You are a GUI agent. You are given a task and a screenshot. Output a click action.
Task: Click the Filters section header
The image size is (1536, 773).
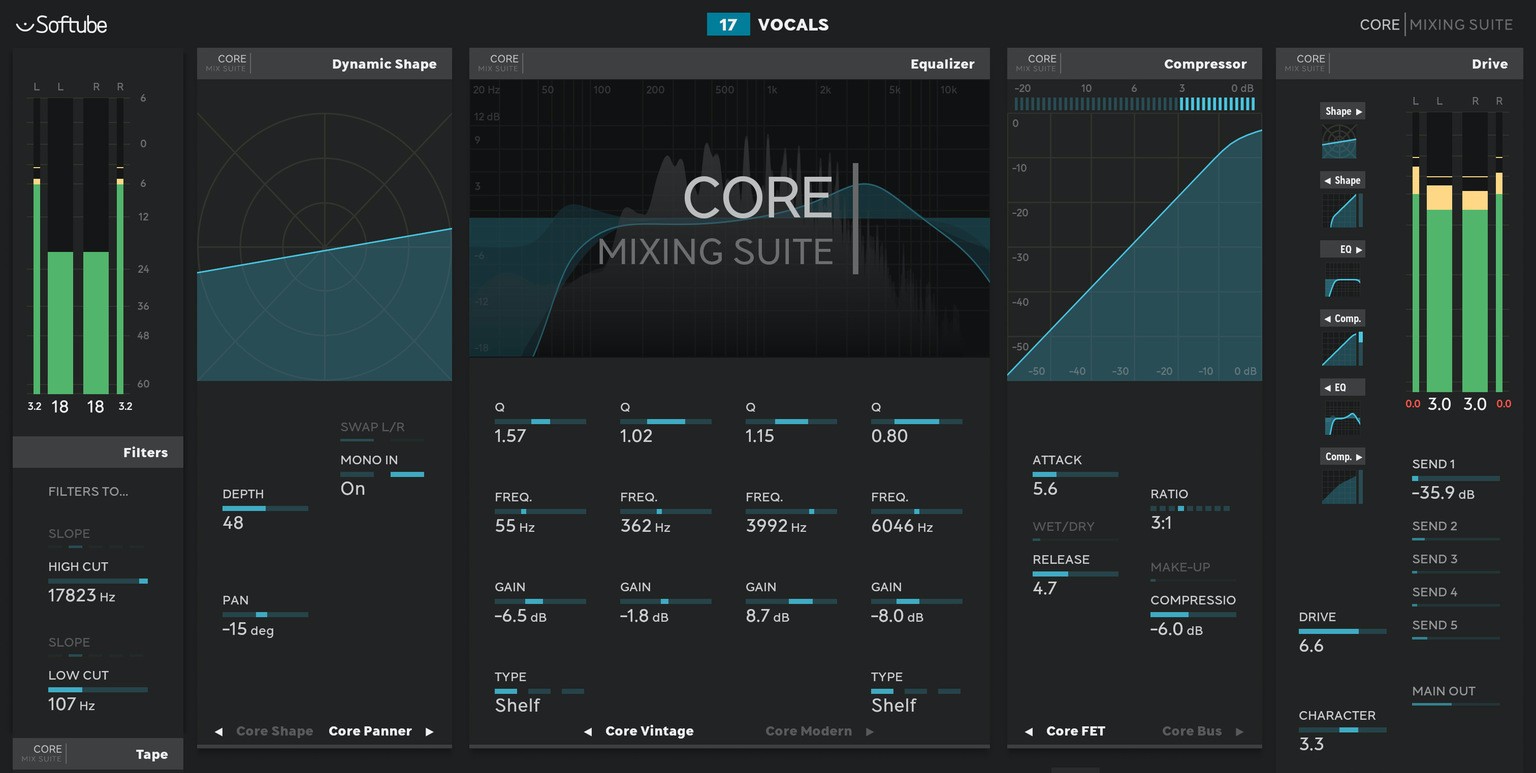click(x=98, y=452)
